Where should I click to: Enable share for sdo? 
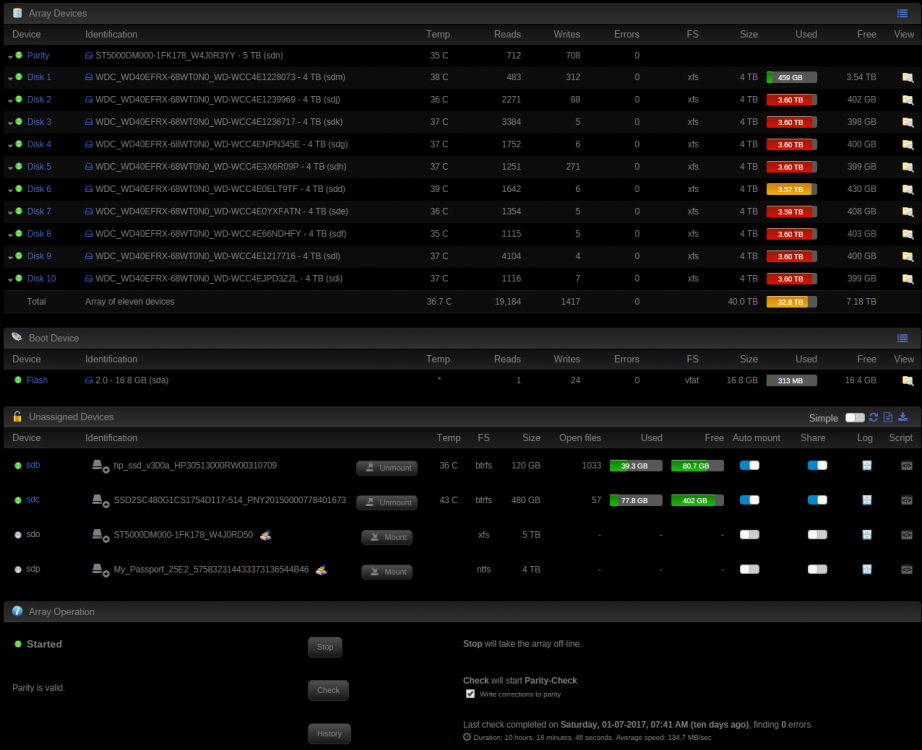coord(817,535)
